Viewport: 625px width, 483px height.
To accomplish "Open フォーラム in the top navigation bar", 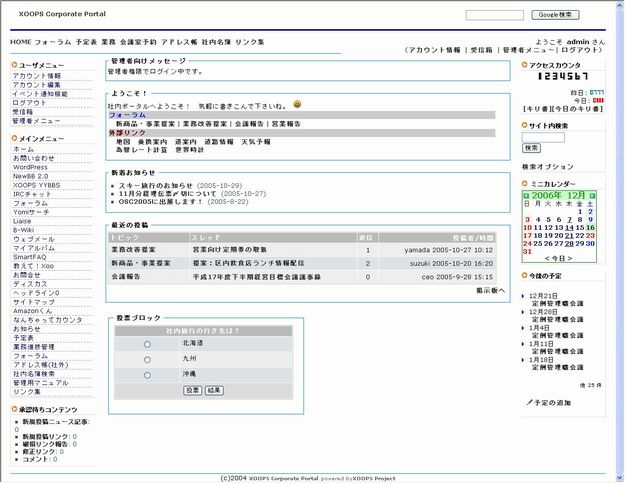I will point(52,43).
